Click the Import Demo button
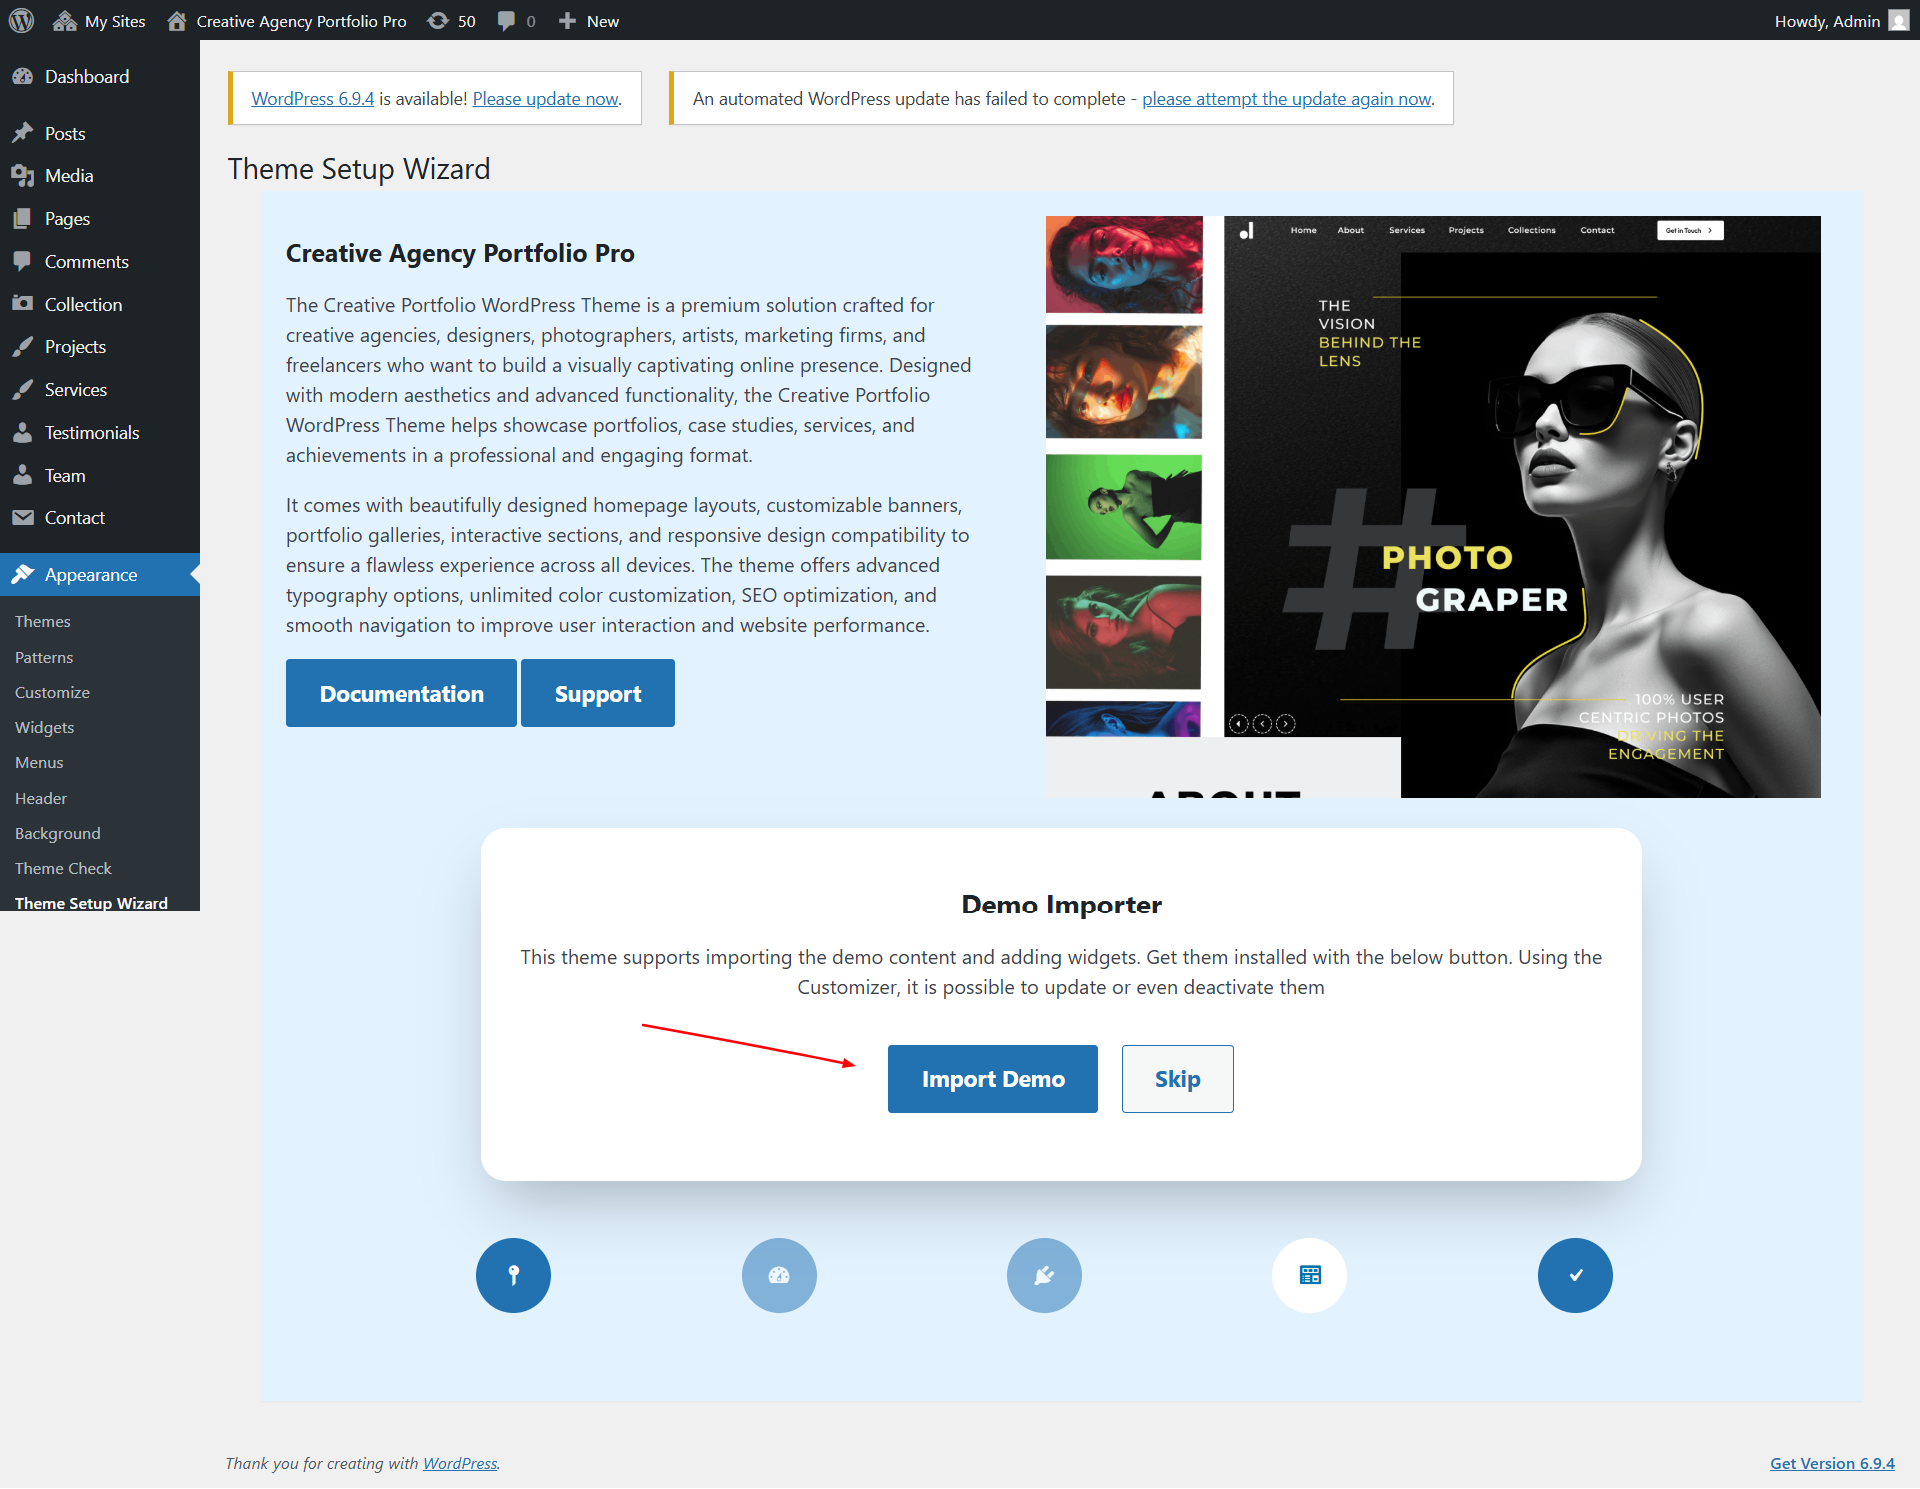1920x1489 pixels. 993,1079
